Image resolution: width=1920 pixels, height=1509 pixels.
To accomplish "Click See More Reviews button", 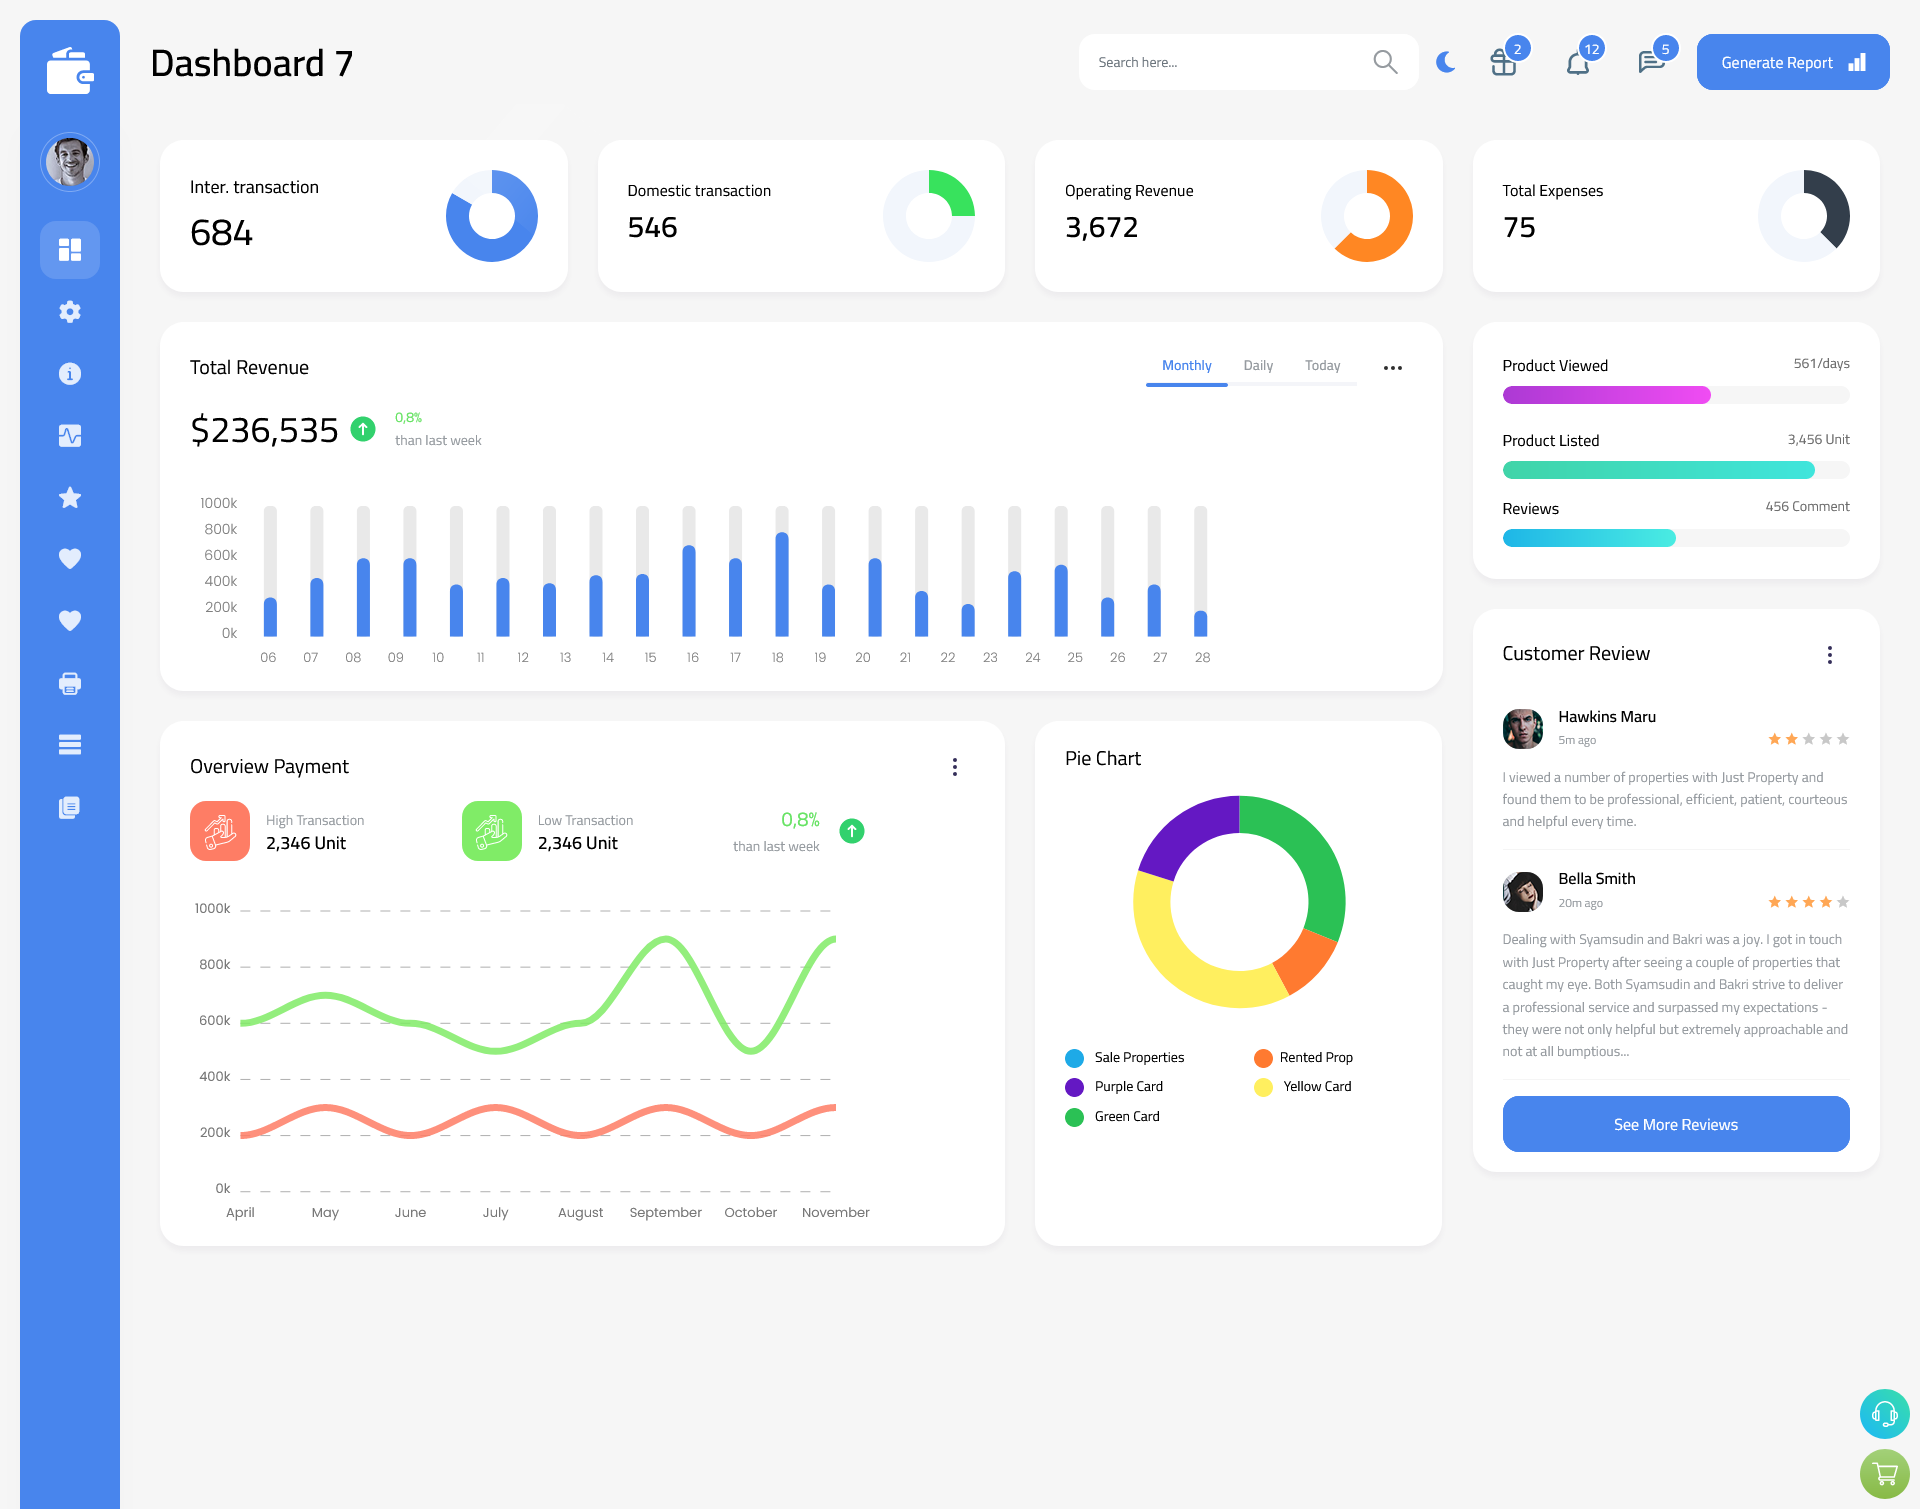I will tap(1674, 1122).
